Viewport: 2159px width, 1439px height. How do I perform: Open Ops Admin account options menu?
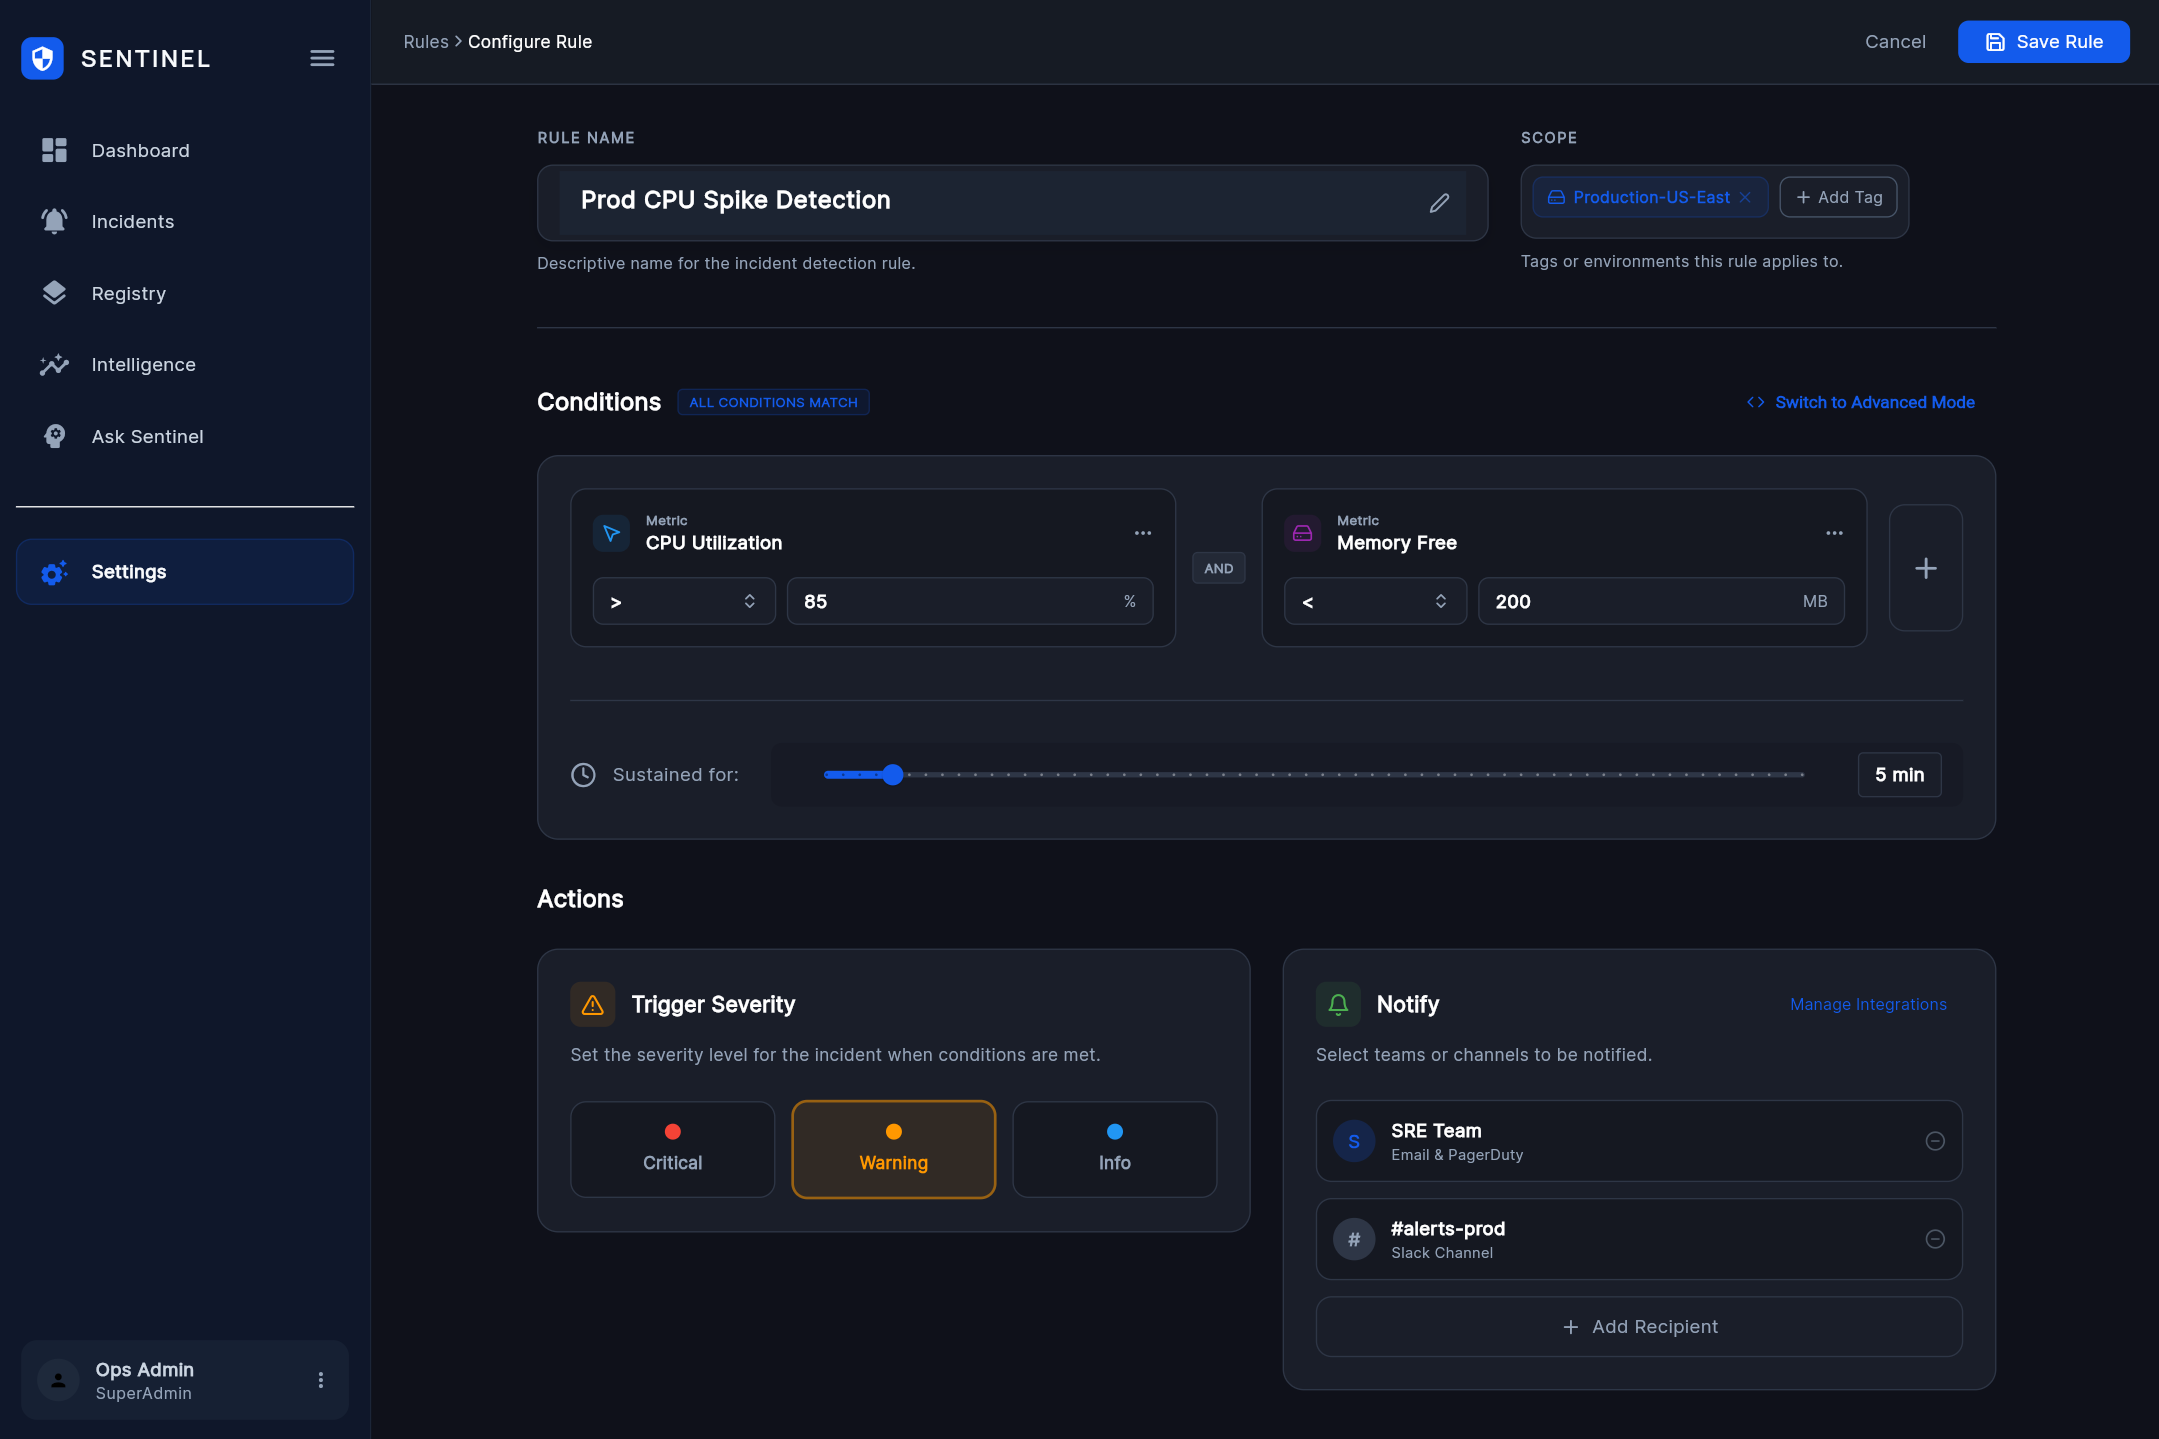(321, 1380)
